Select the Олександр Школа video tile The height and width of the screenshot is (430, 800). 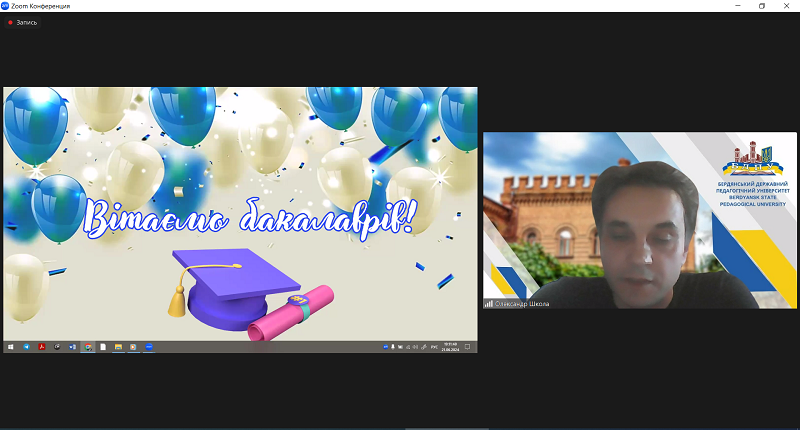[640, 220]
